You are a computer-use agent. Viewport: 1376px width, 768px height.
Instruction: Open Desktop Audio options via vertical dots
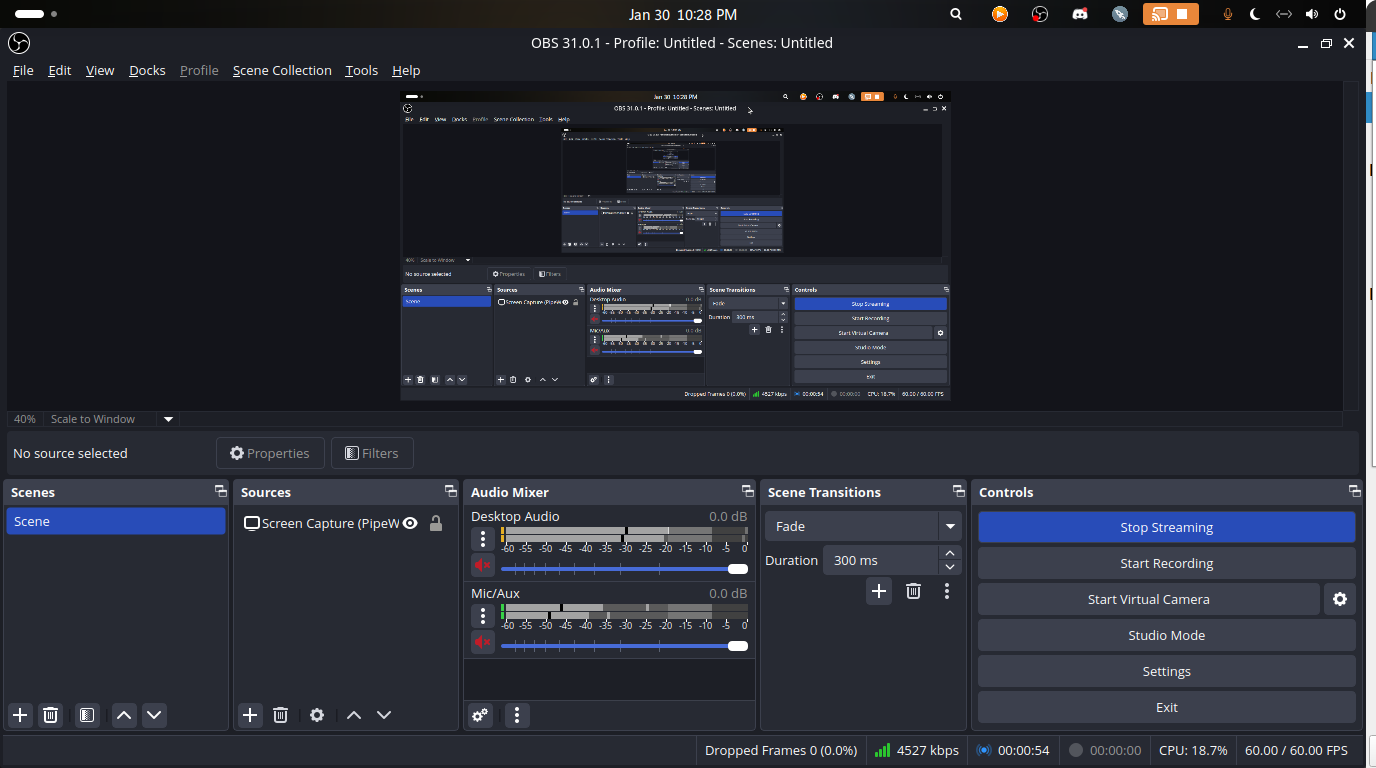pos(483,538)
